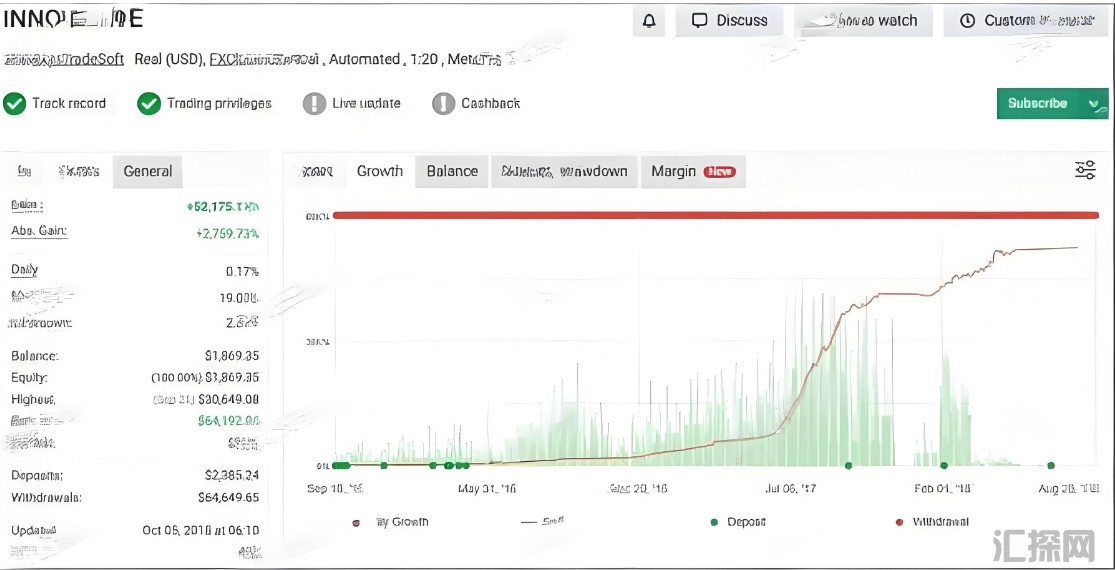This screenshot has width=1115, height=570.
Task: Select the General tab in stats panel
Action: (x=148, y=171)
